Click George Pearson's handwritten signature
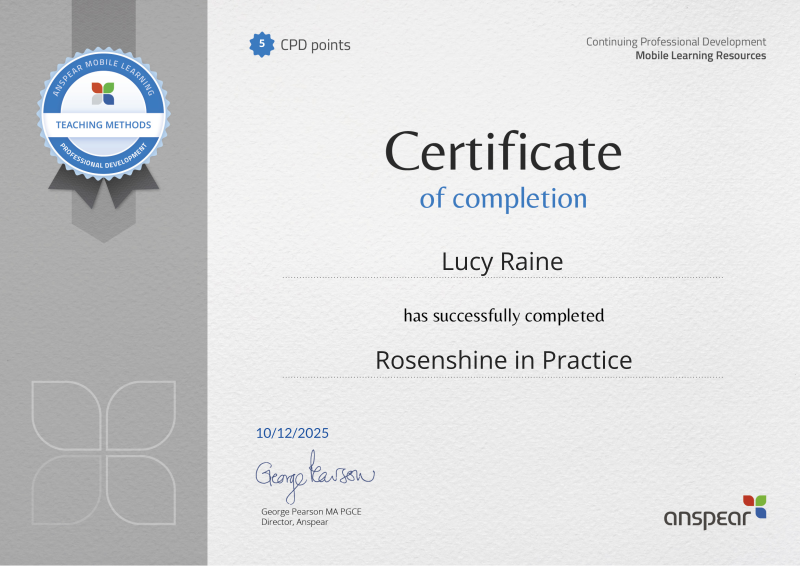 [x=314, y=477]
